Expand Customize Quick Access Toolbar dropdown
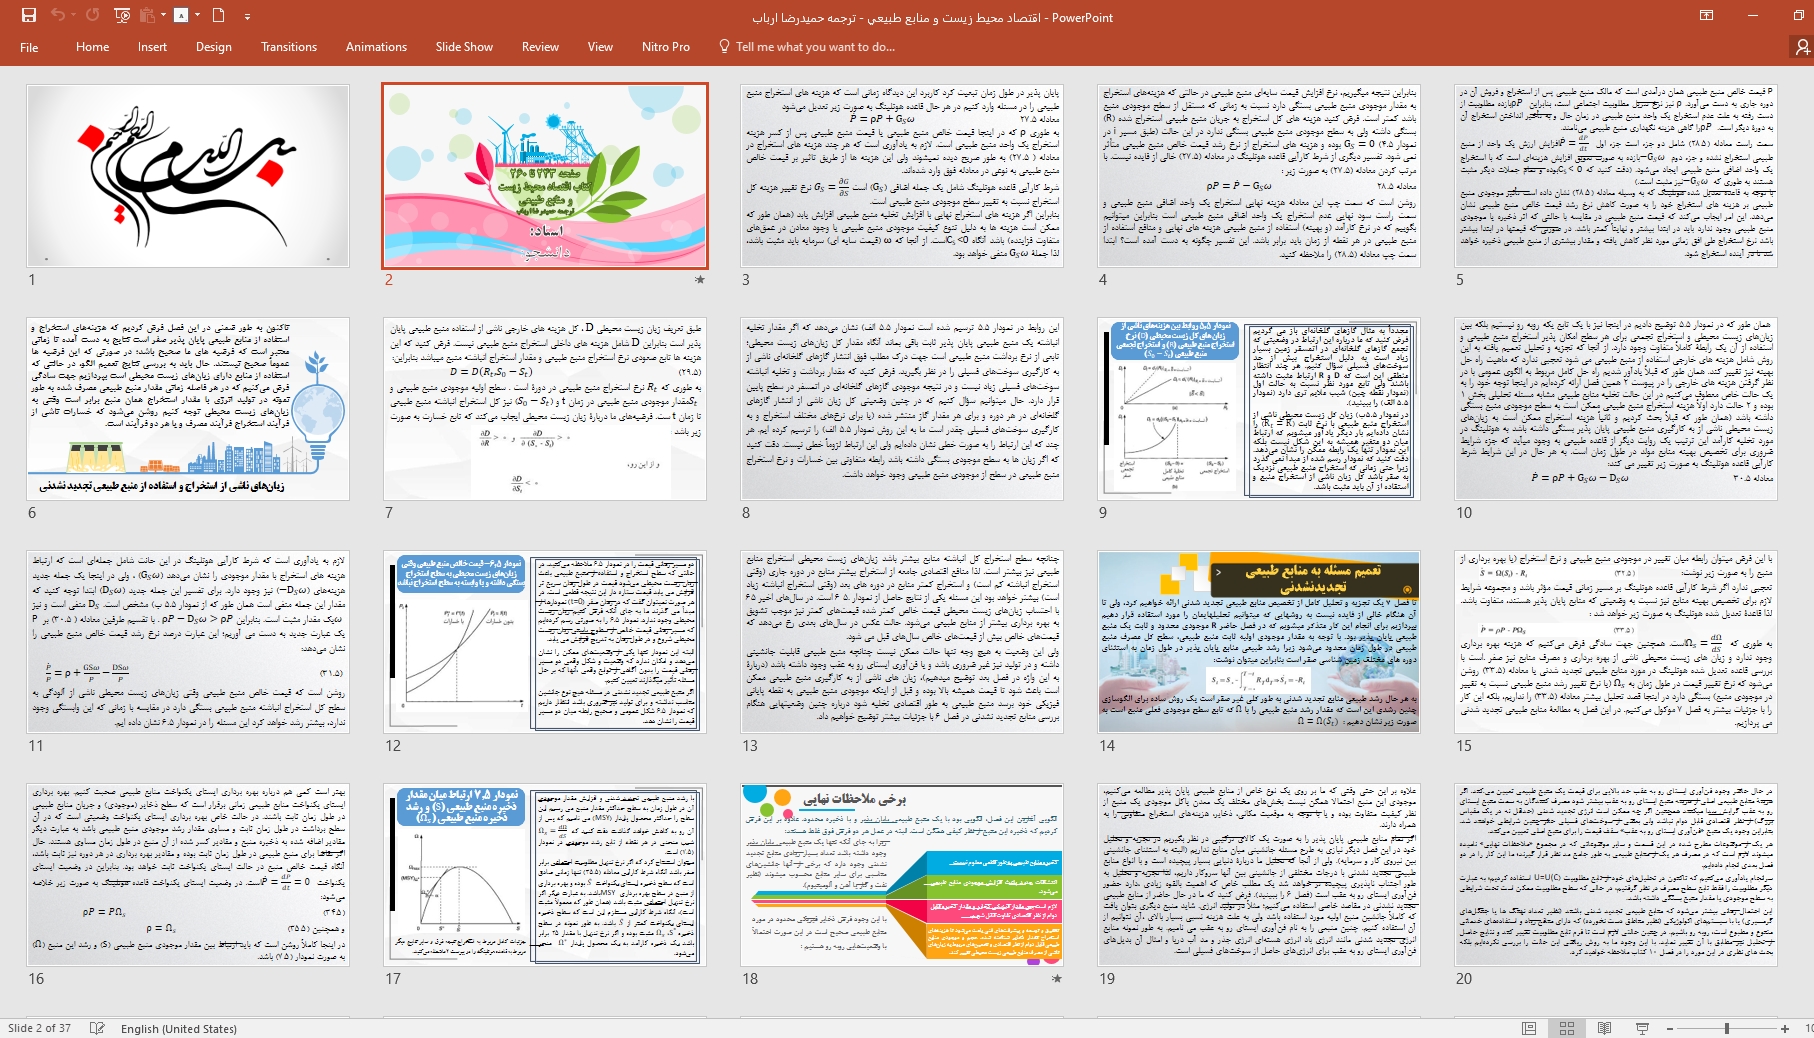The image size is (1814, 1038). 247,16
